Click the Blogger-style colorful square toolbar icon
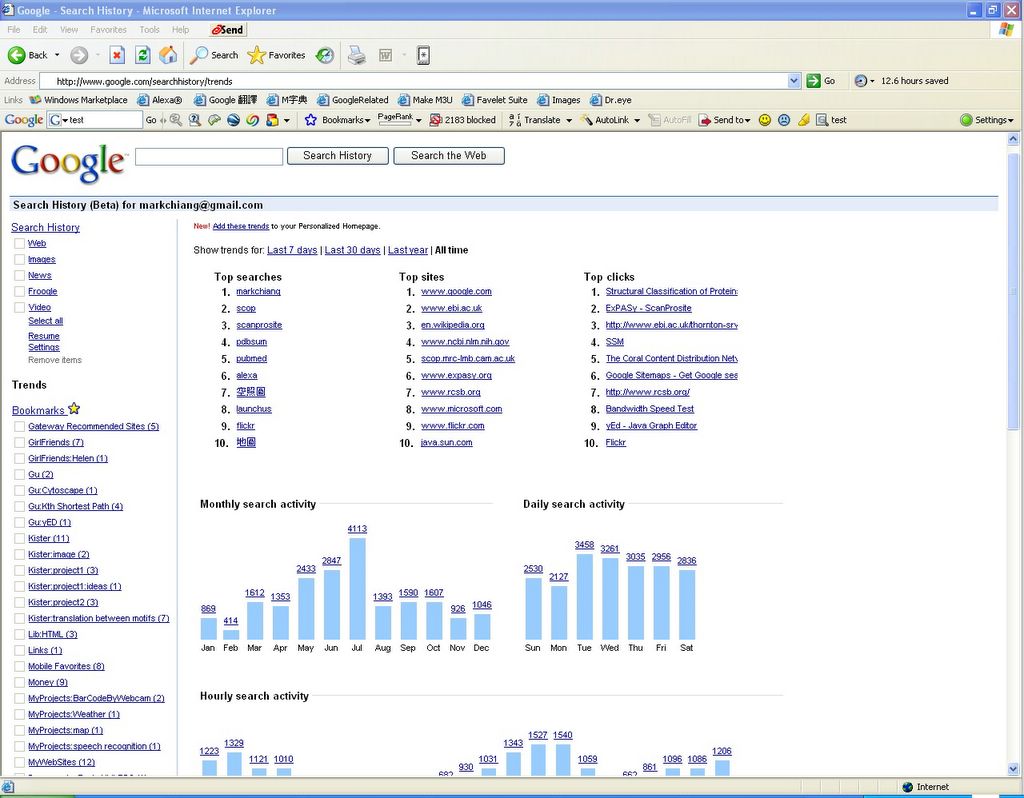This screenshot has width=1024, height=798. [x=273, y=120]
